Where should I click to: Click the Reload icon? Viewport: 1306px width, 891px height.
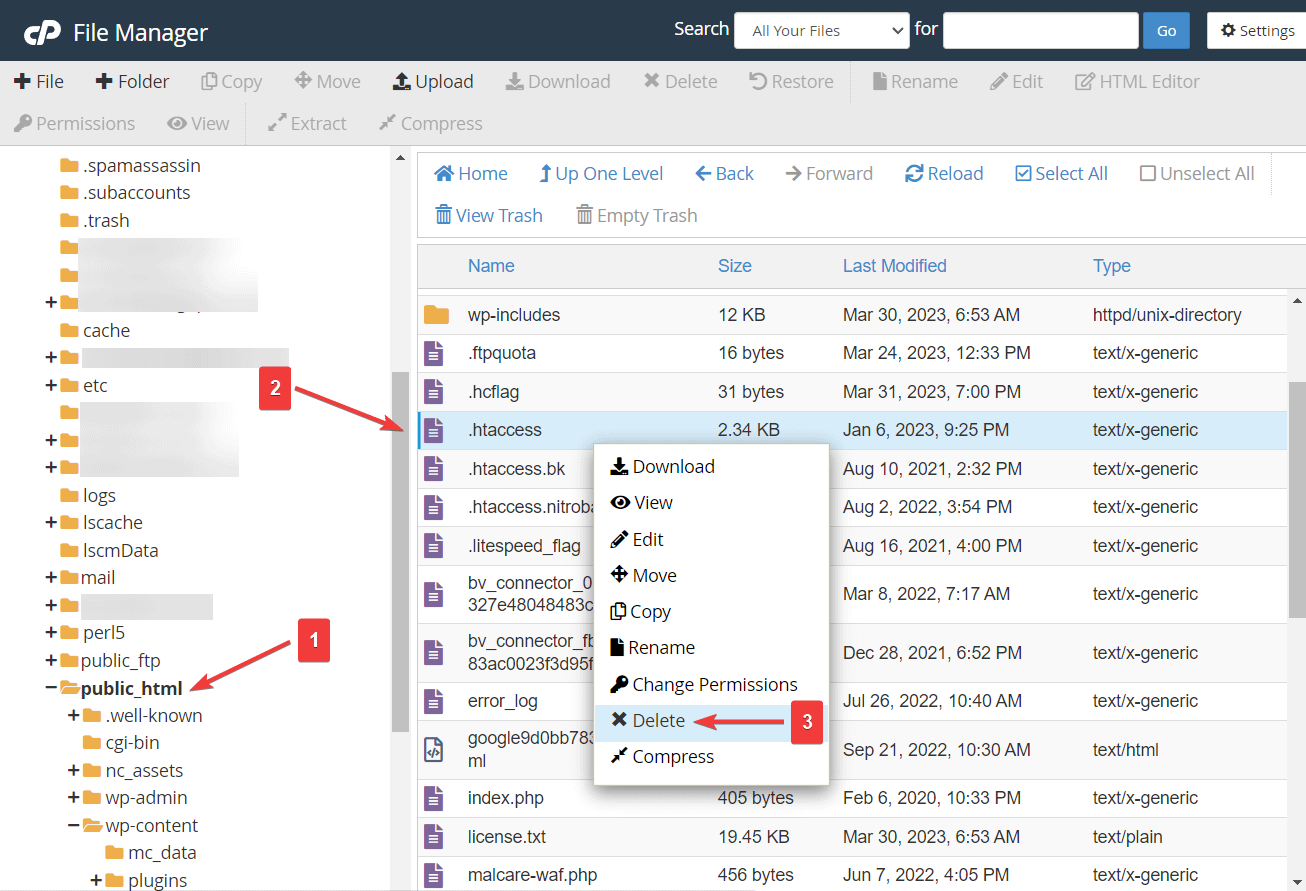pos(914,174)
